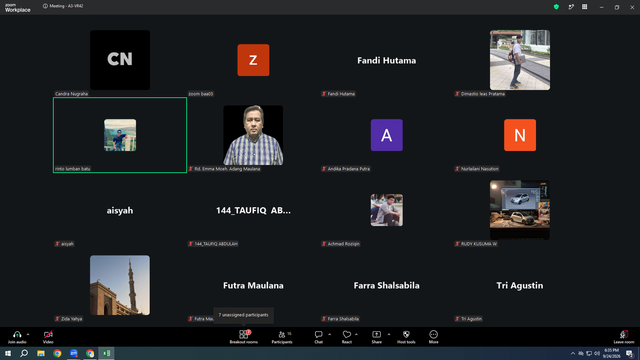
Task: Select the Farra Shalsabila participant tile
Action: 387,285
